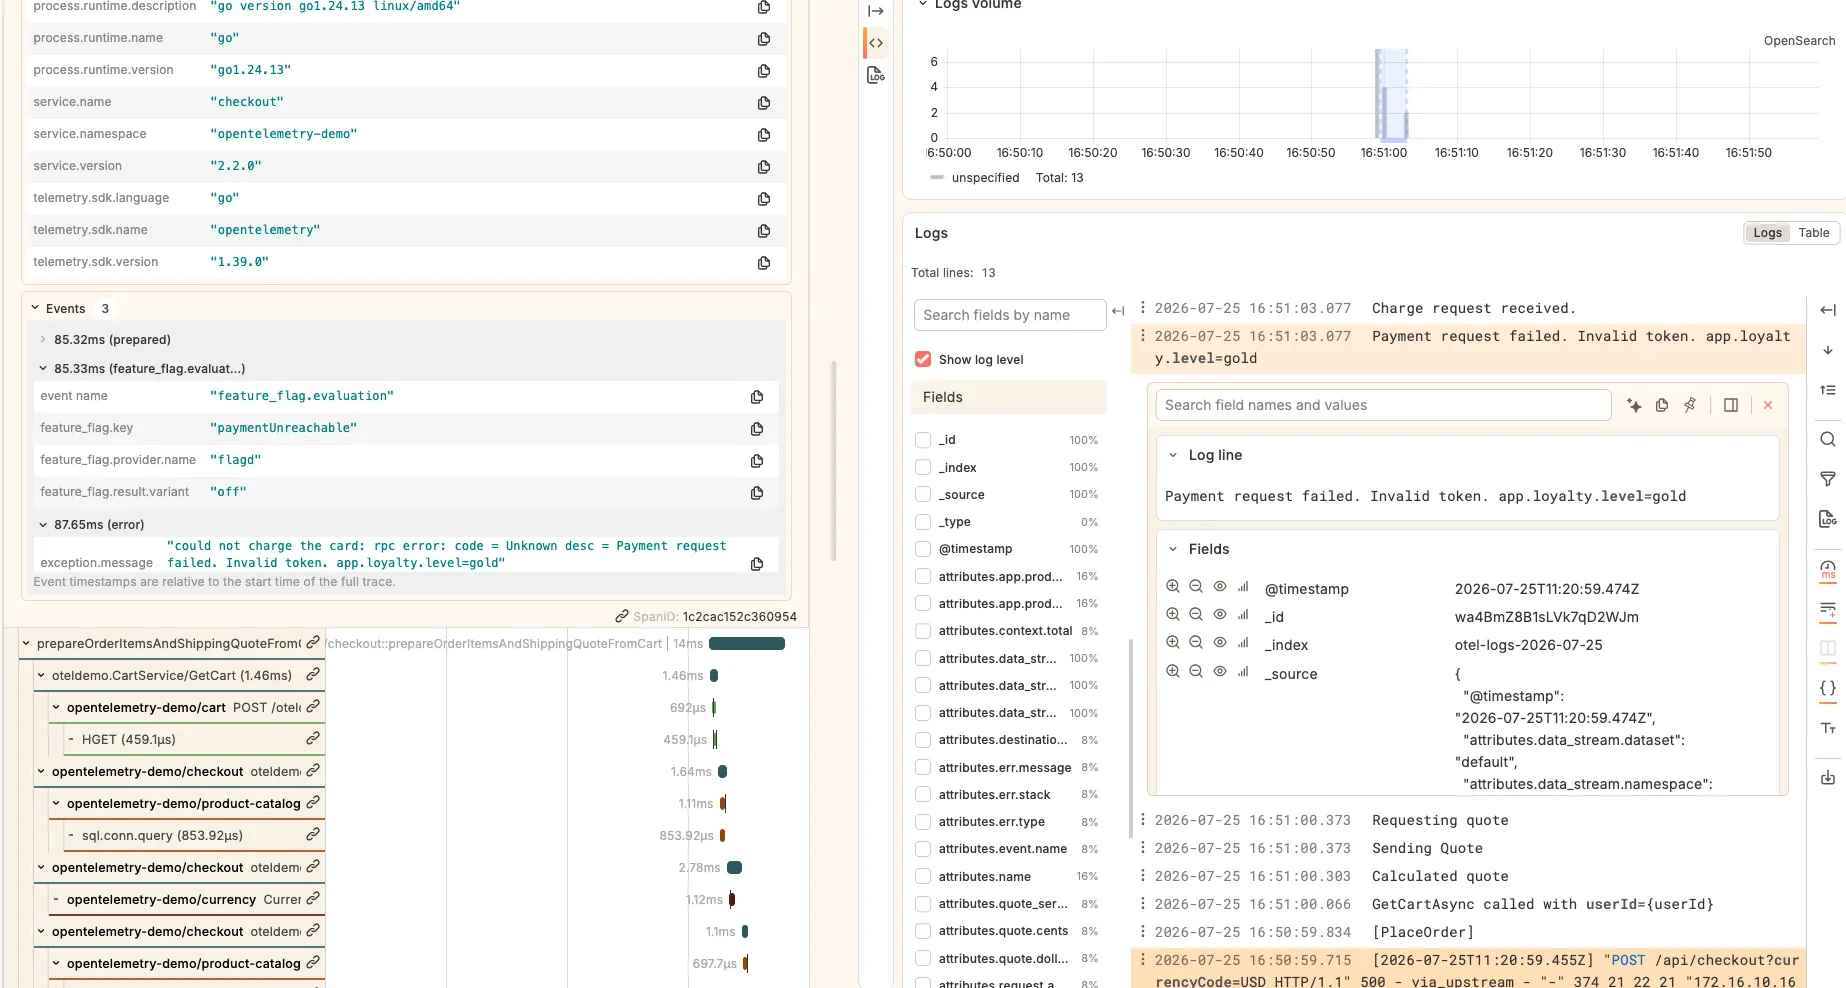This screenshot has width=1846, height=988.
Task: Explain log line with sparkle icon
Action: 1634,405
